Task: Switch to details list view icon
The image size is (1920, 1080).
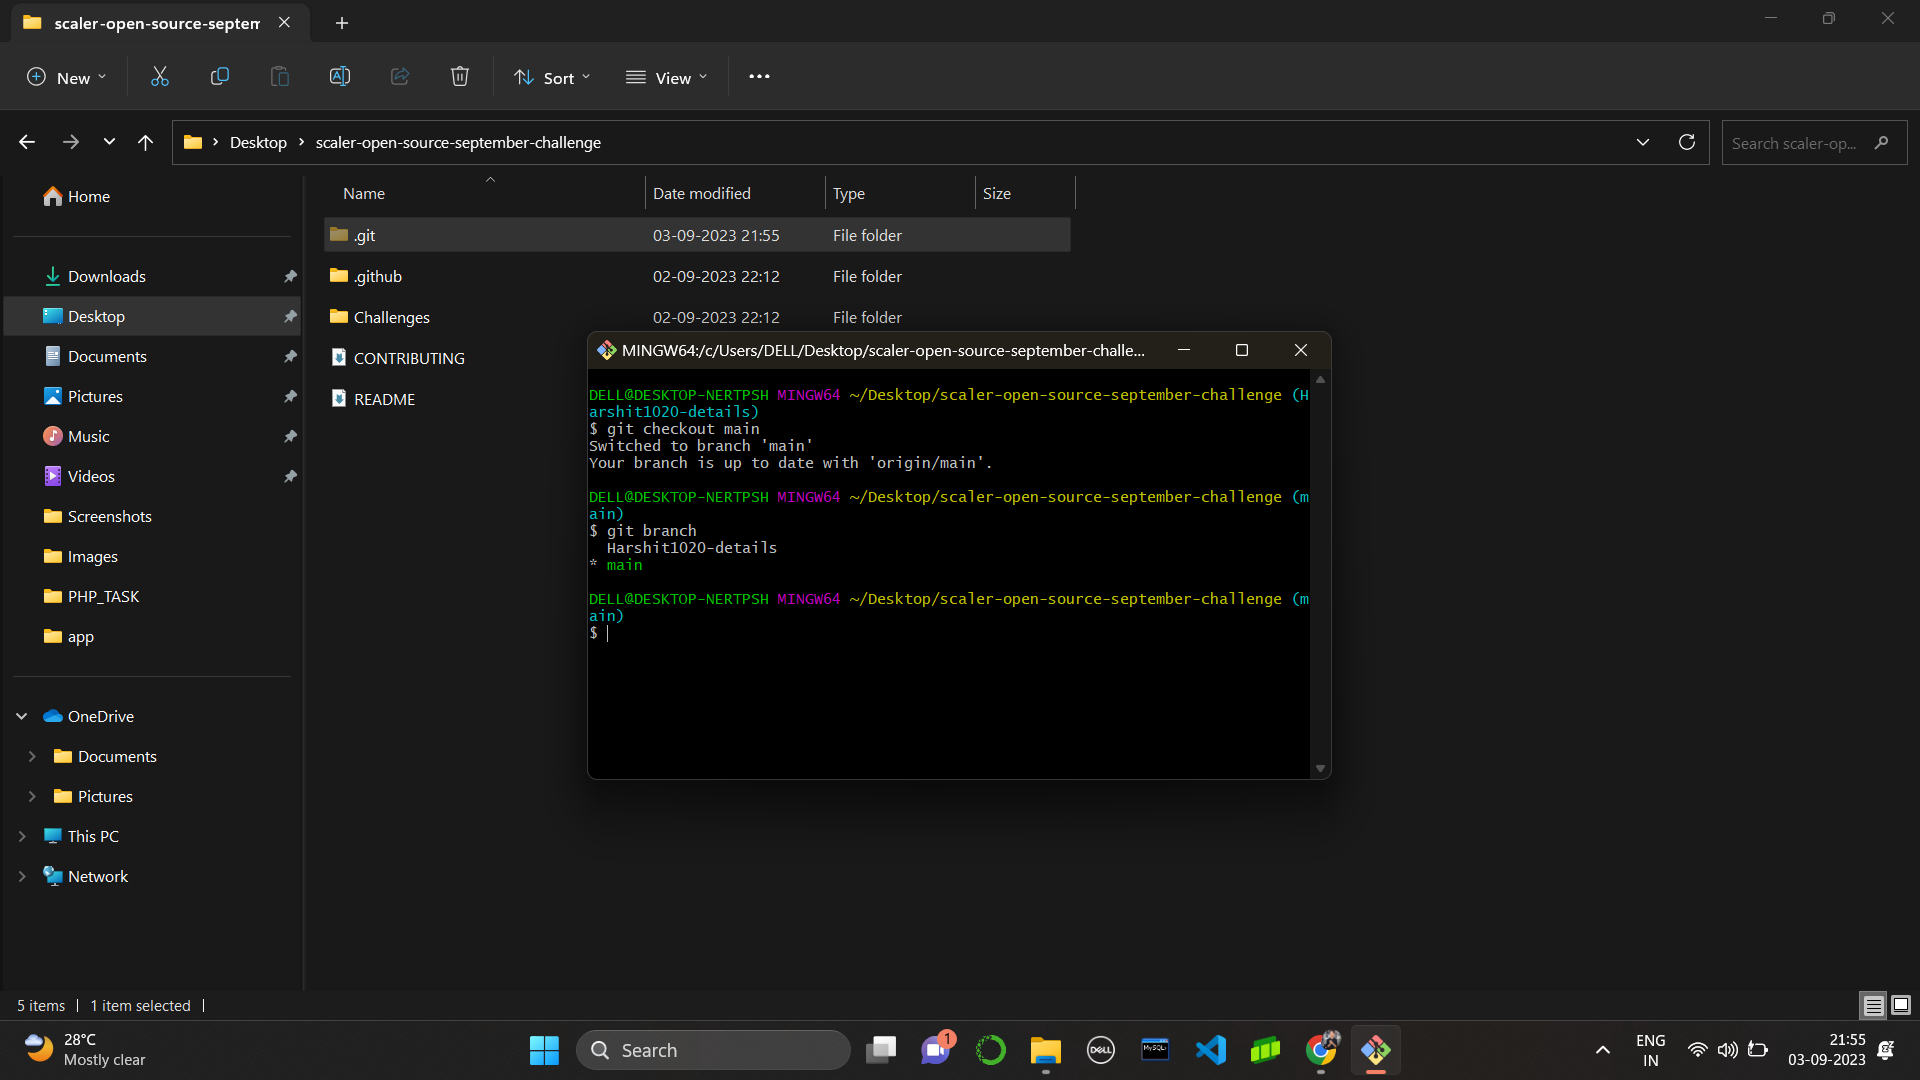Action: [1873, 1005]
